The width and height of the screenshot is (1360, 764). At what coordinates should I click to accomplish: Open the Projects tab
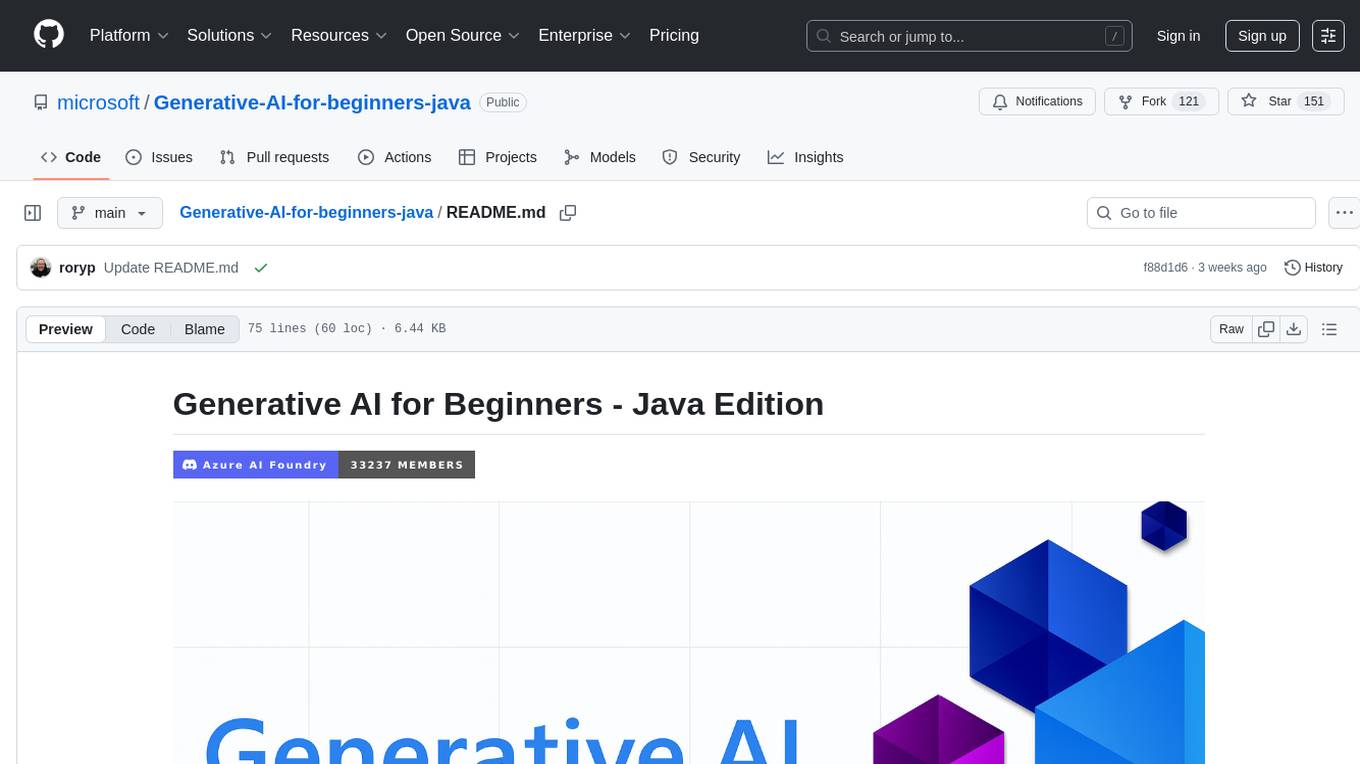pos(498,157)
